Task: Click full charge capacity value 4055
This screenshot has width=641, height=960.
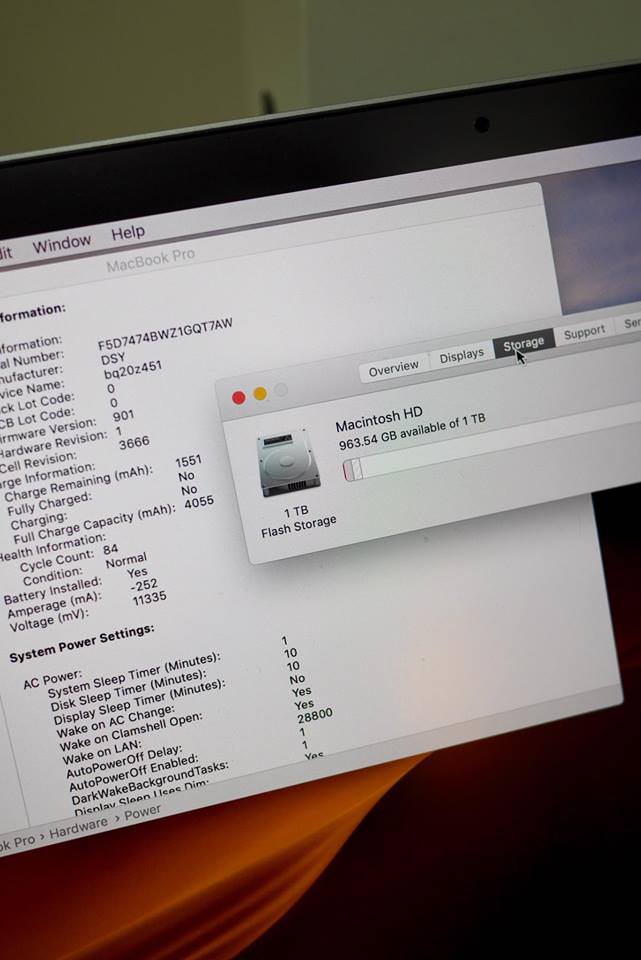Action: point(199,502)
